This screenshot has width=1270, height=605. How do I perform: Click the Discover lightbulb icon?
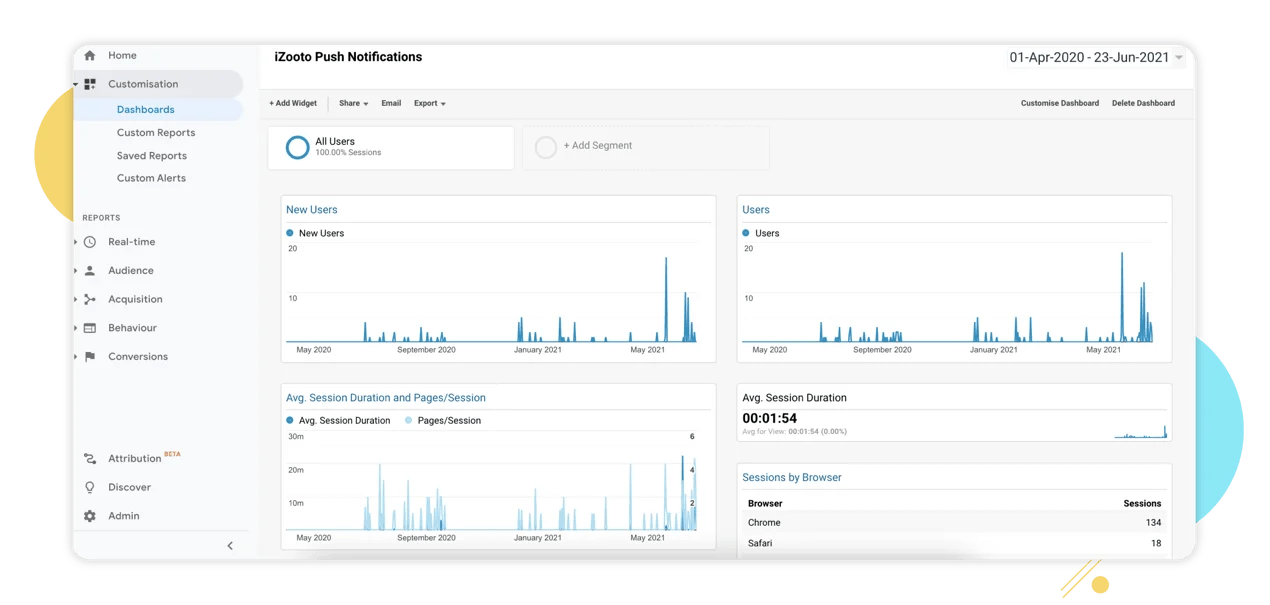(x=90, y=488)
